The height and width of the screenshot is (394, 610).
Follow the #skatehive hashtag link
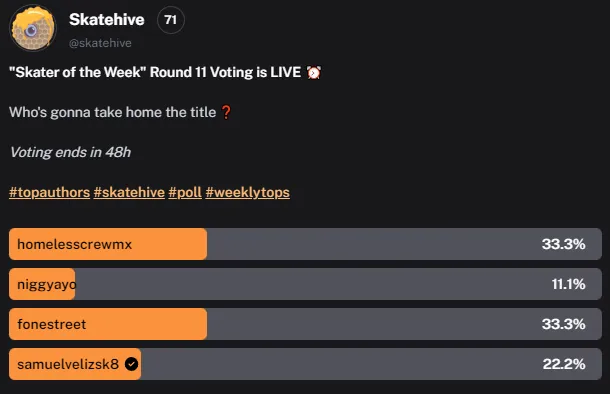click(x=129, y=192)
